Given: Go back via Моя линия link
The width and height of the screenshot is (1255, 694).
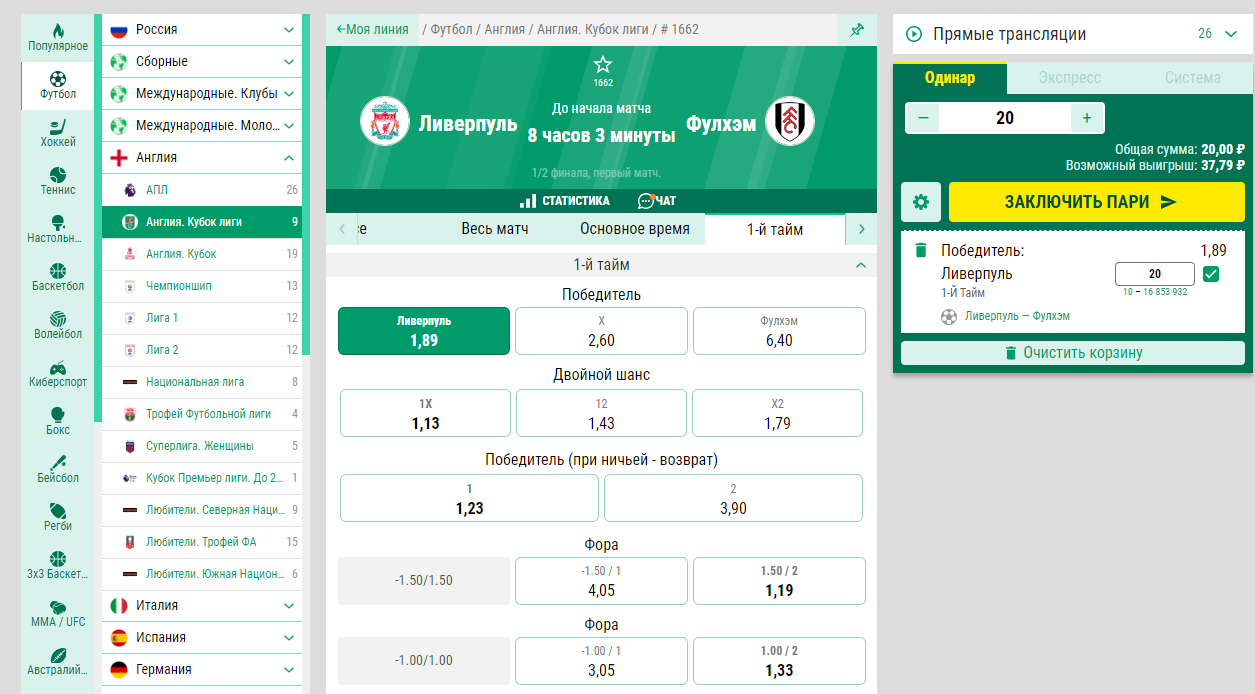Looking at the screenshot, I should pyautogui.click(x=372, y=30).
